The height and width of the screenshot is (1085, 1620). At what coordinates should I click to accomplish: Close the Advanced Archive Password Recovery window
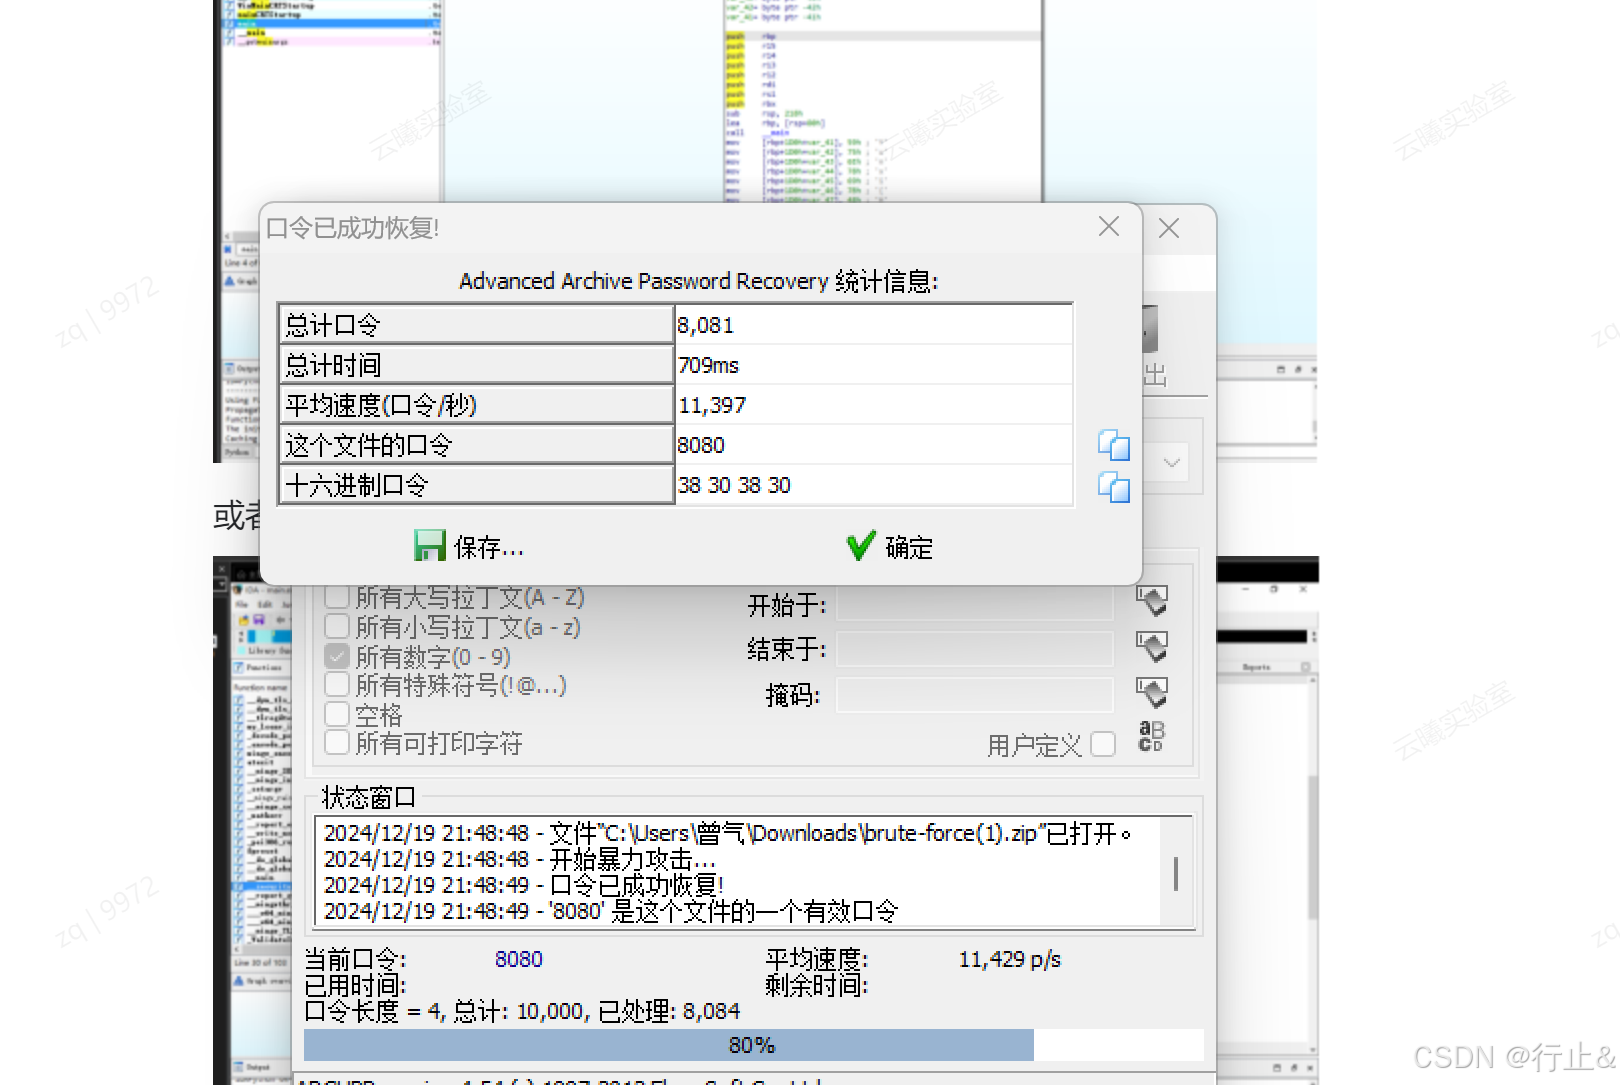coord(1169,229)
